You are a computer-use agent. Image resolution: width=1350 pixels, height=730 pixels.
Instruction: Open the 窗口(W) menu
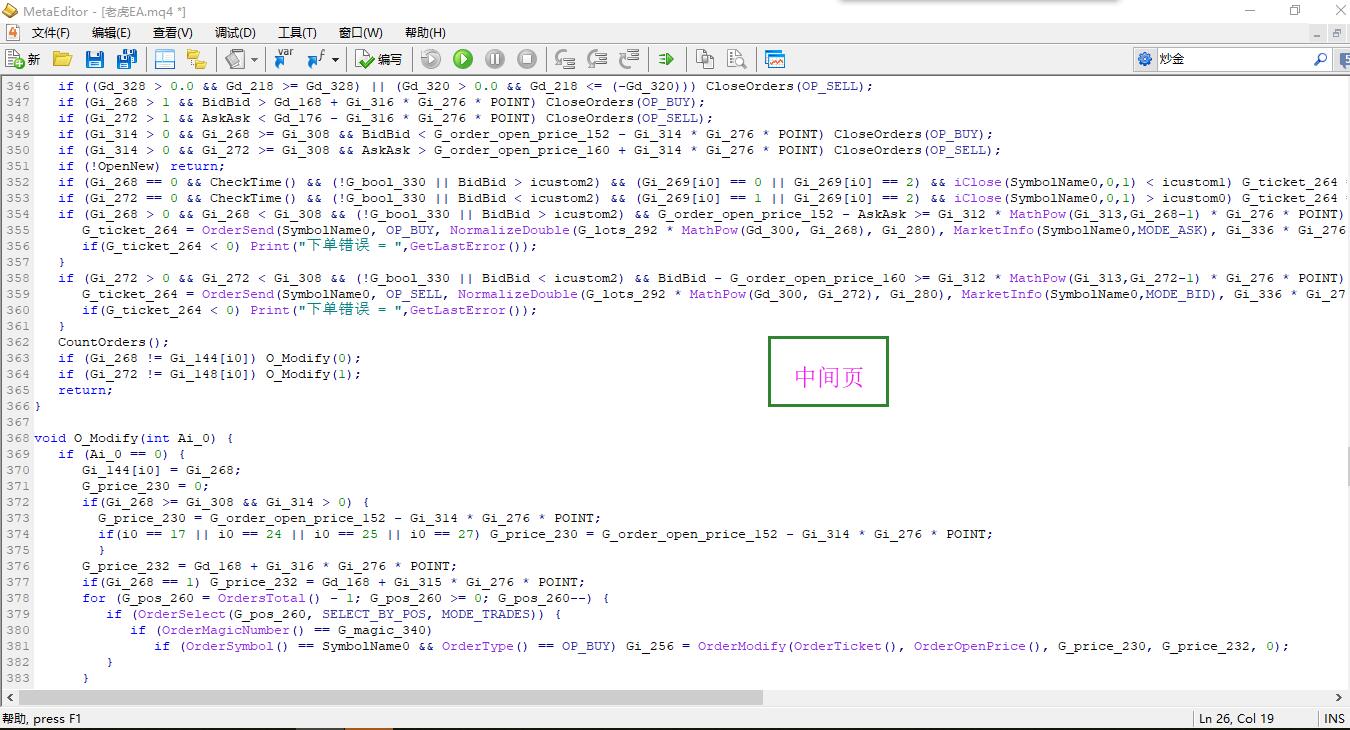point(360,33)
